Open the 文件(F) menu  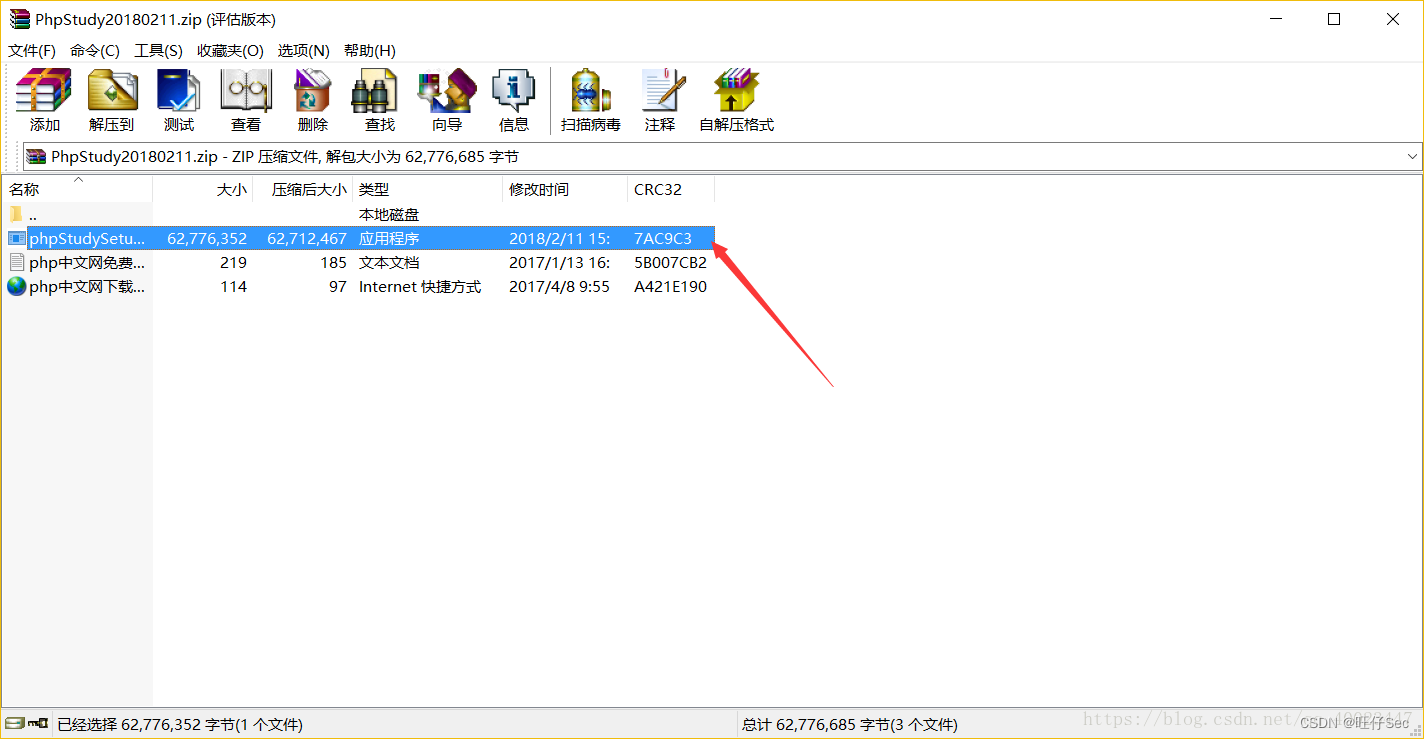pyautogui.click(x=32, y=51)
